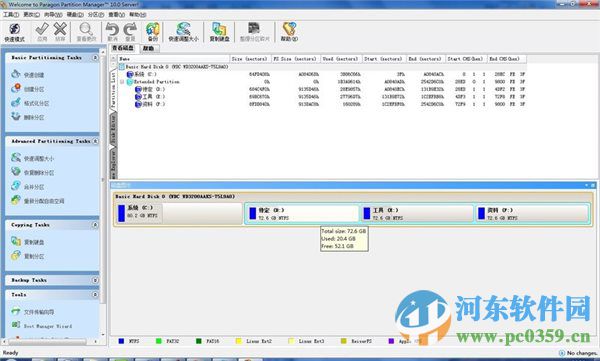Viewport: 600px width, 361px height.
Task: Start 复制硬盘 task under Copying Tasks
Action: (x=28, y=242)
